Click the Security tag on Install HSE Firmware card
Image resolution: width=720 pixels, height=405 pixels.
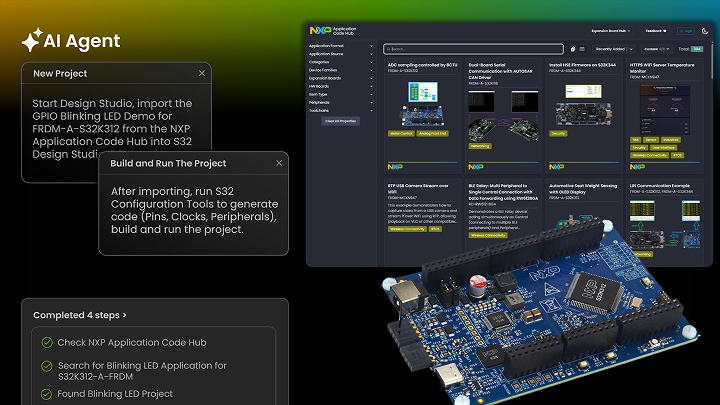[x=558, y=134]
